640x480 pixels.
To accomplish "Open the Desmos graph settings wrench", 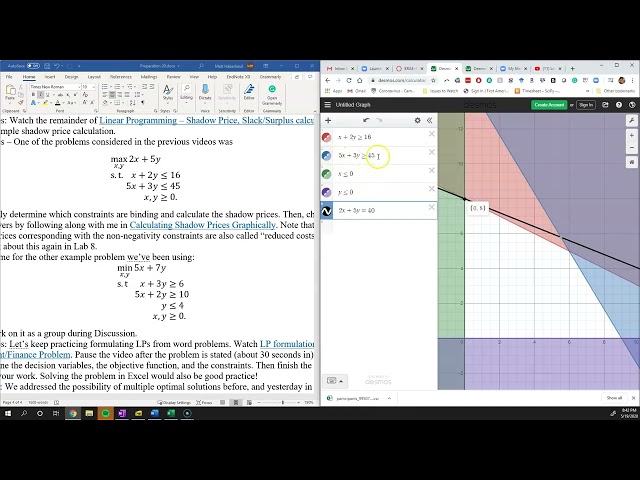I will point(632,120).
